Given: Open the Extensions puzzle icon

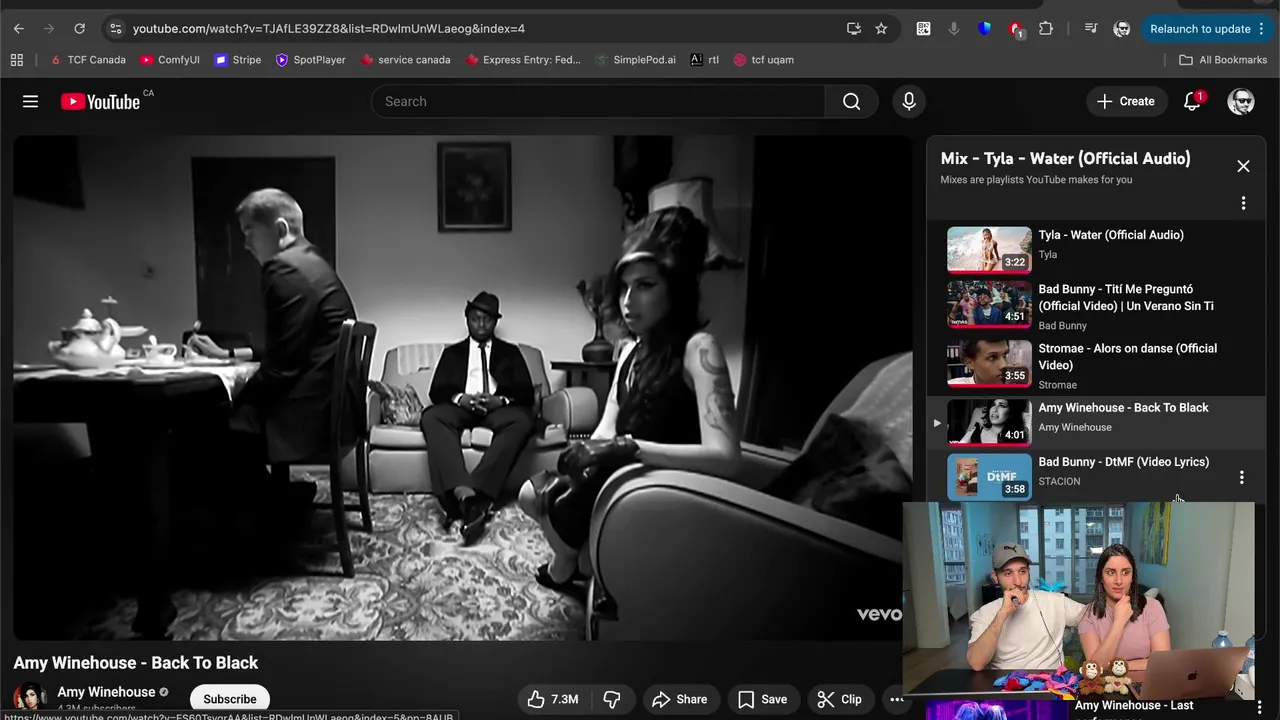Looking at the screenshot, I should click(x=1046, y=29).
